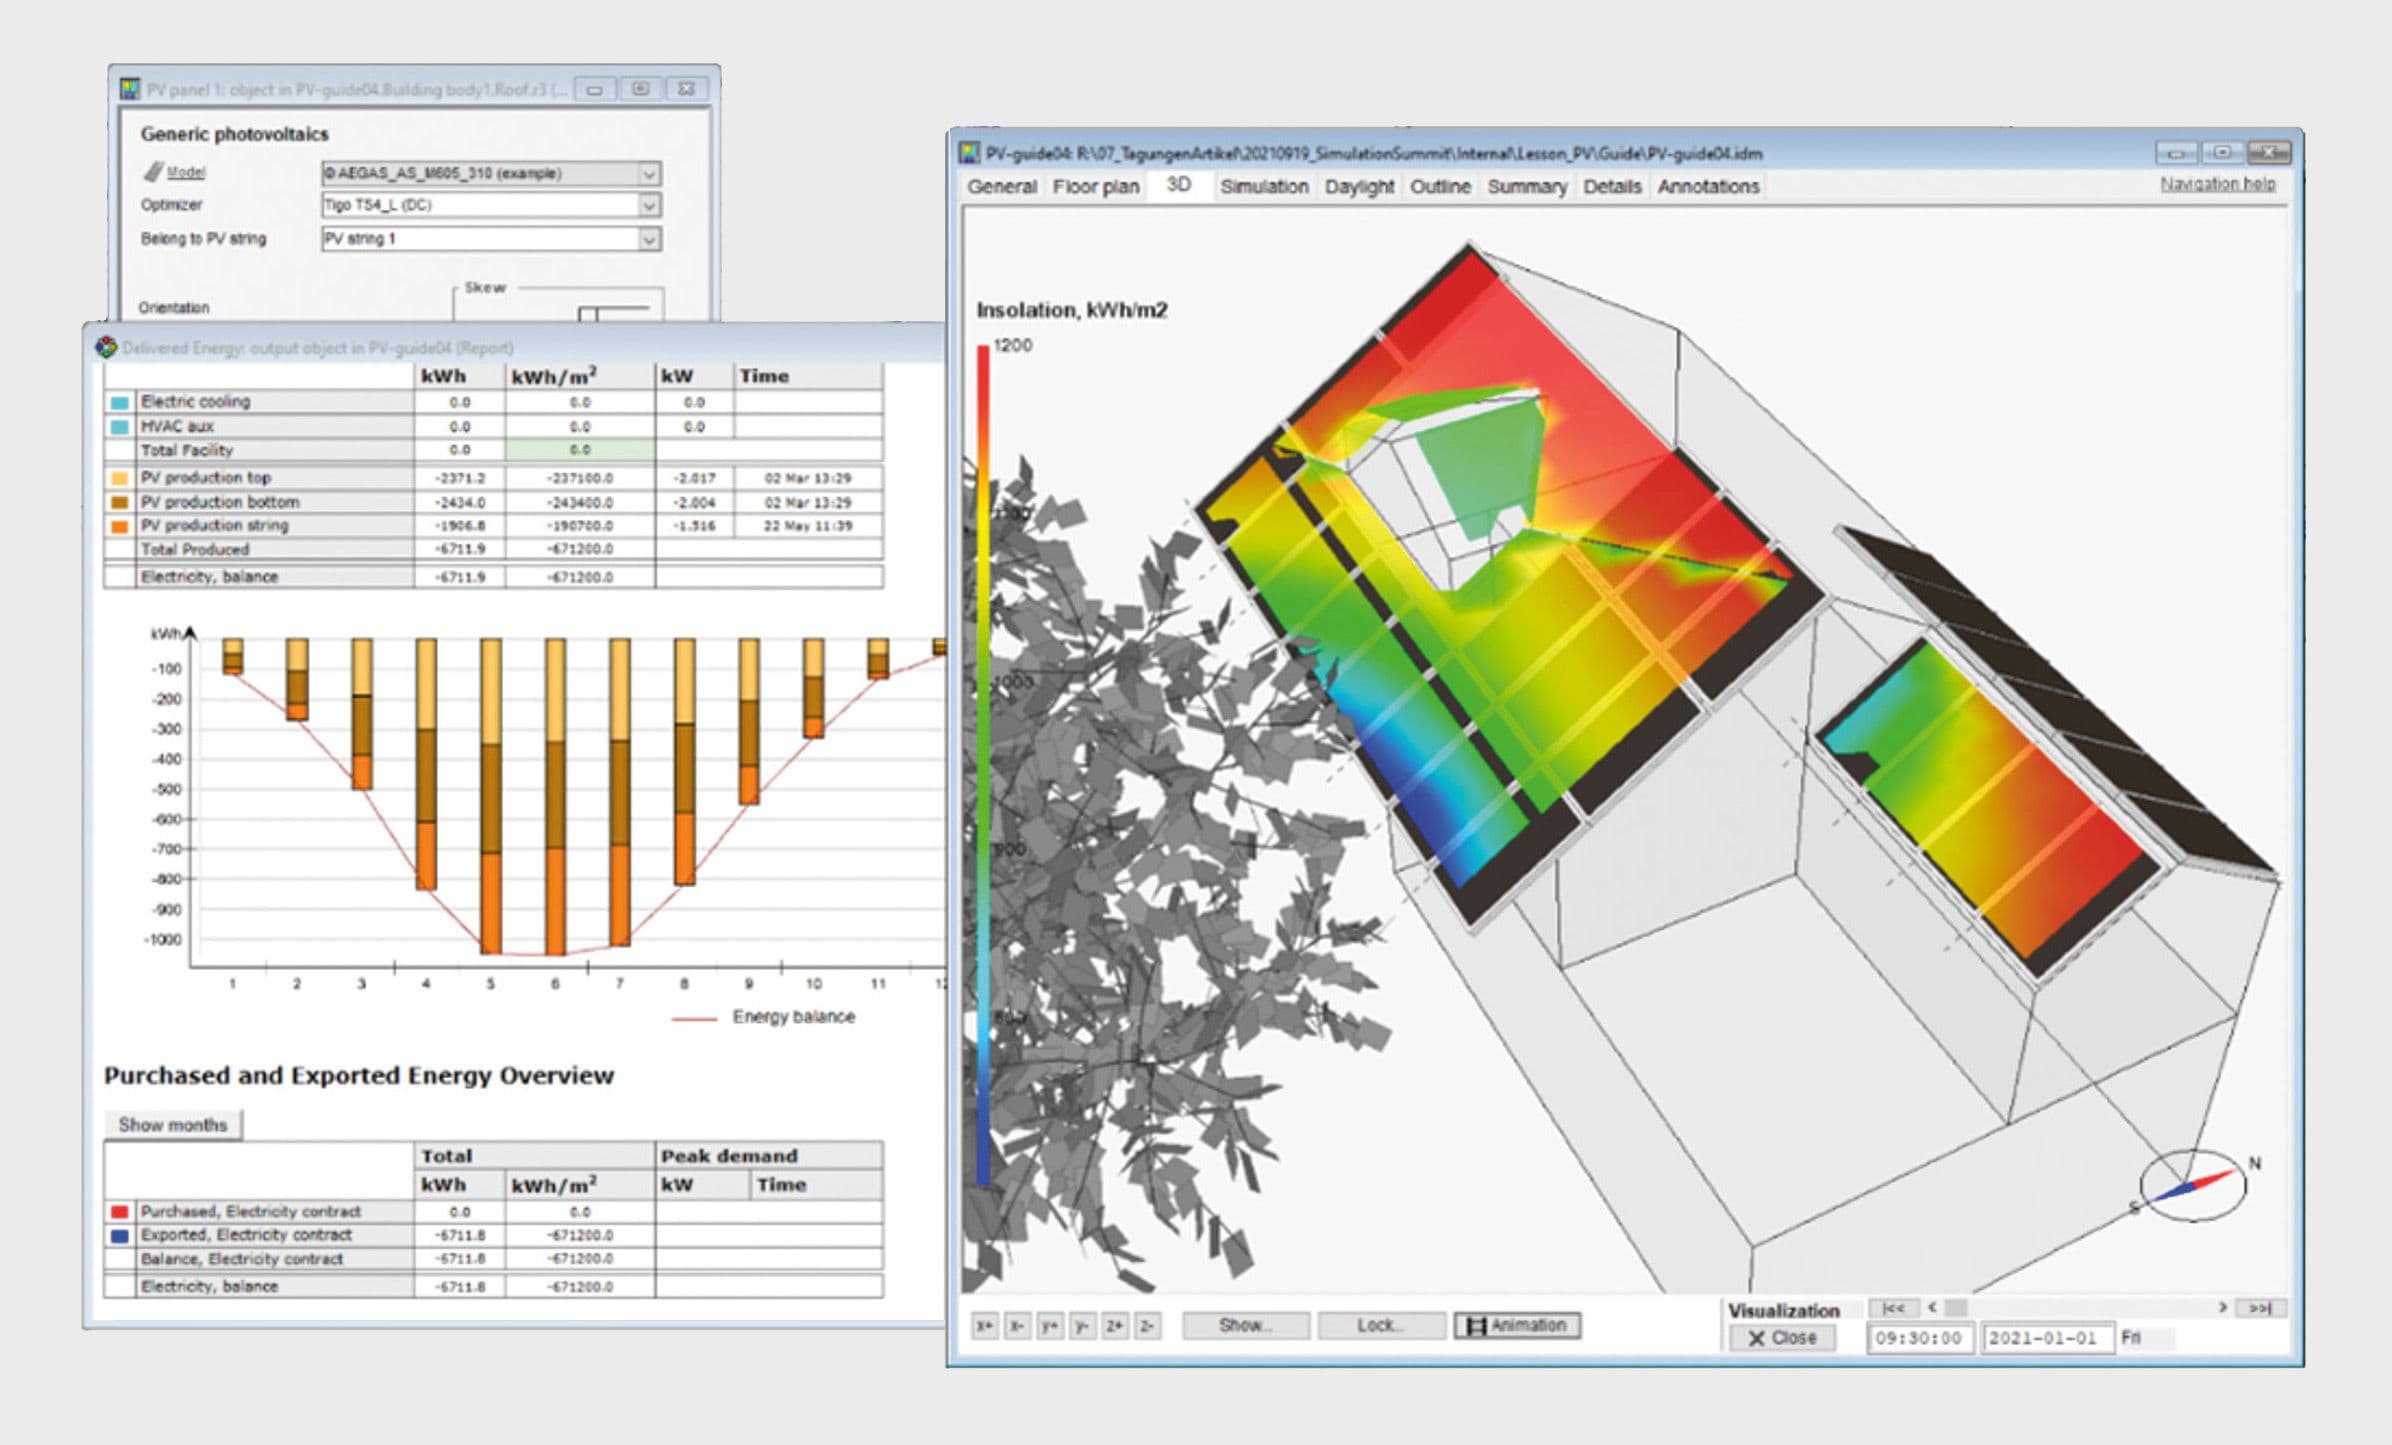Toggle the Animation button

pos(1516,1326)
